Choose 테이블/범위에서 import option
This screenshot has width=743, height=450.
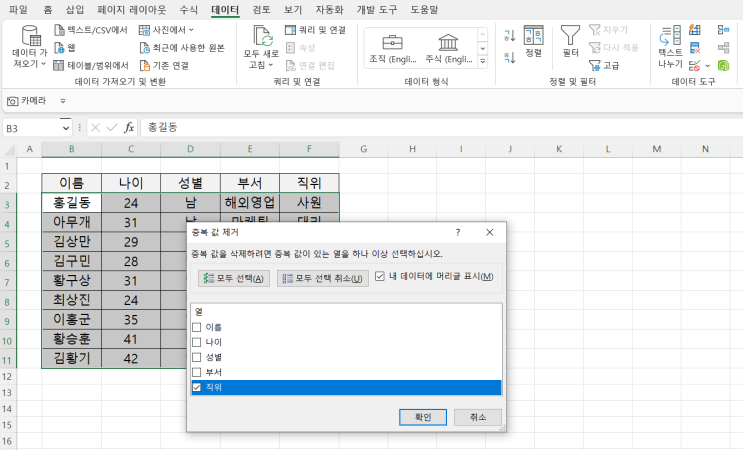tap(91, 65)
